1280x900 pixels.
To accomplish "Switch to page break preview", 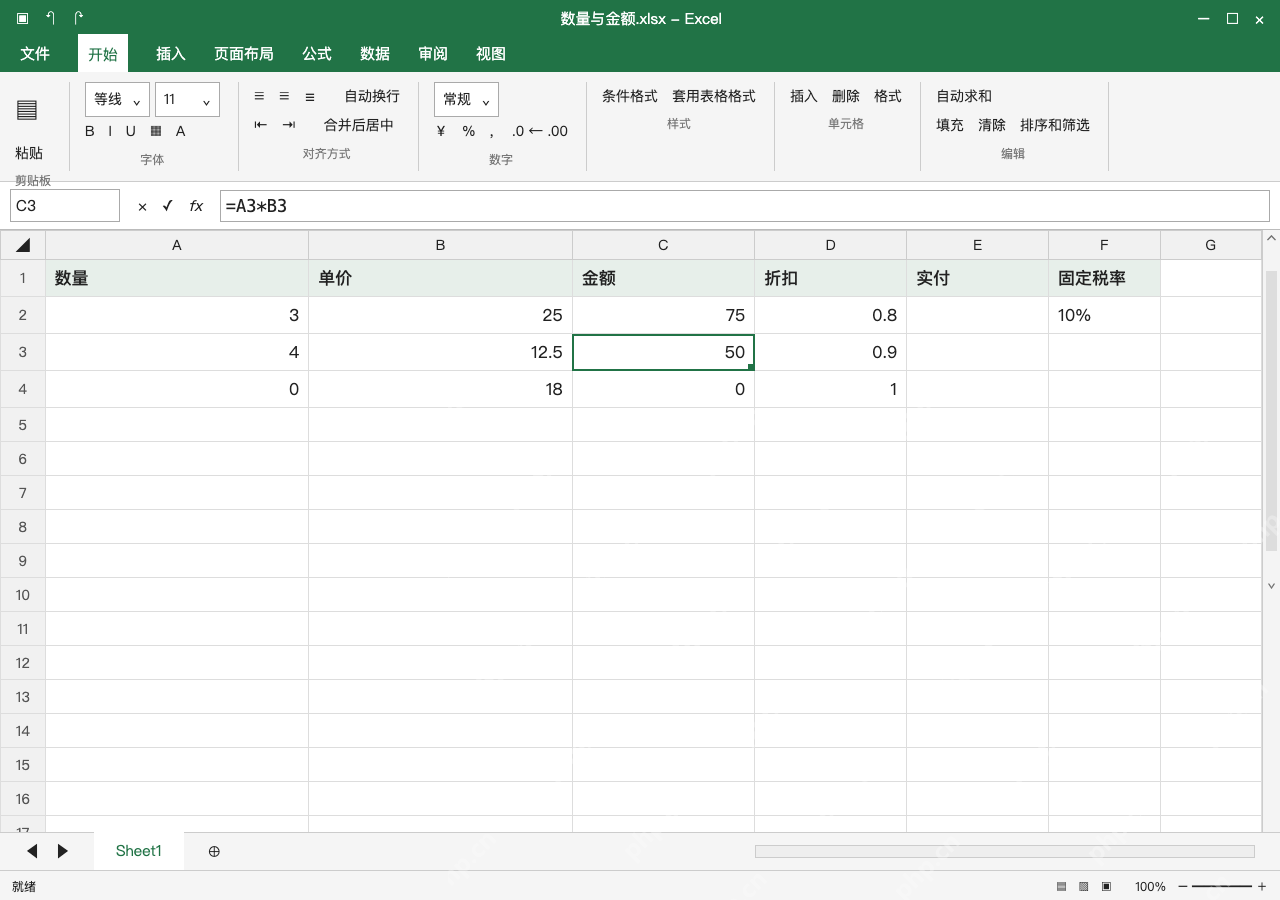I will click(x=1107, y=886).
